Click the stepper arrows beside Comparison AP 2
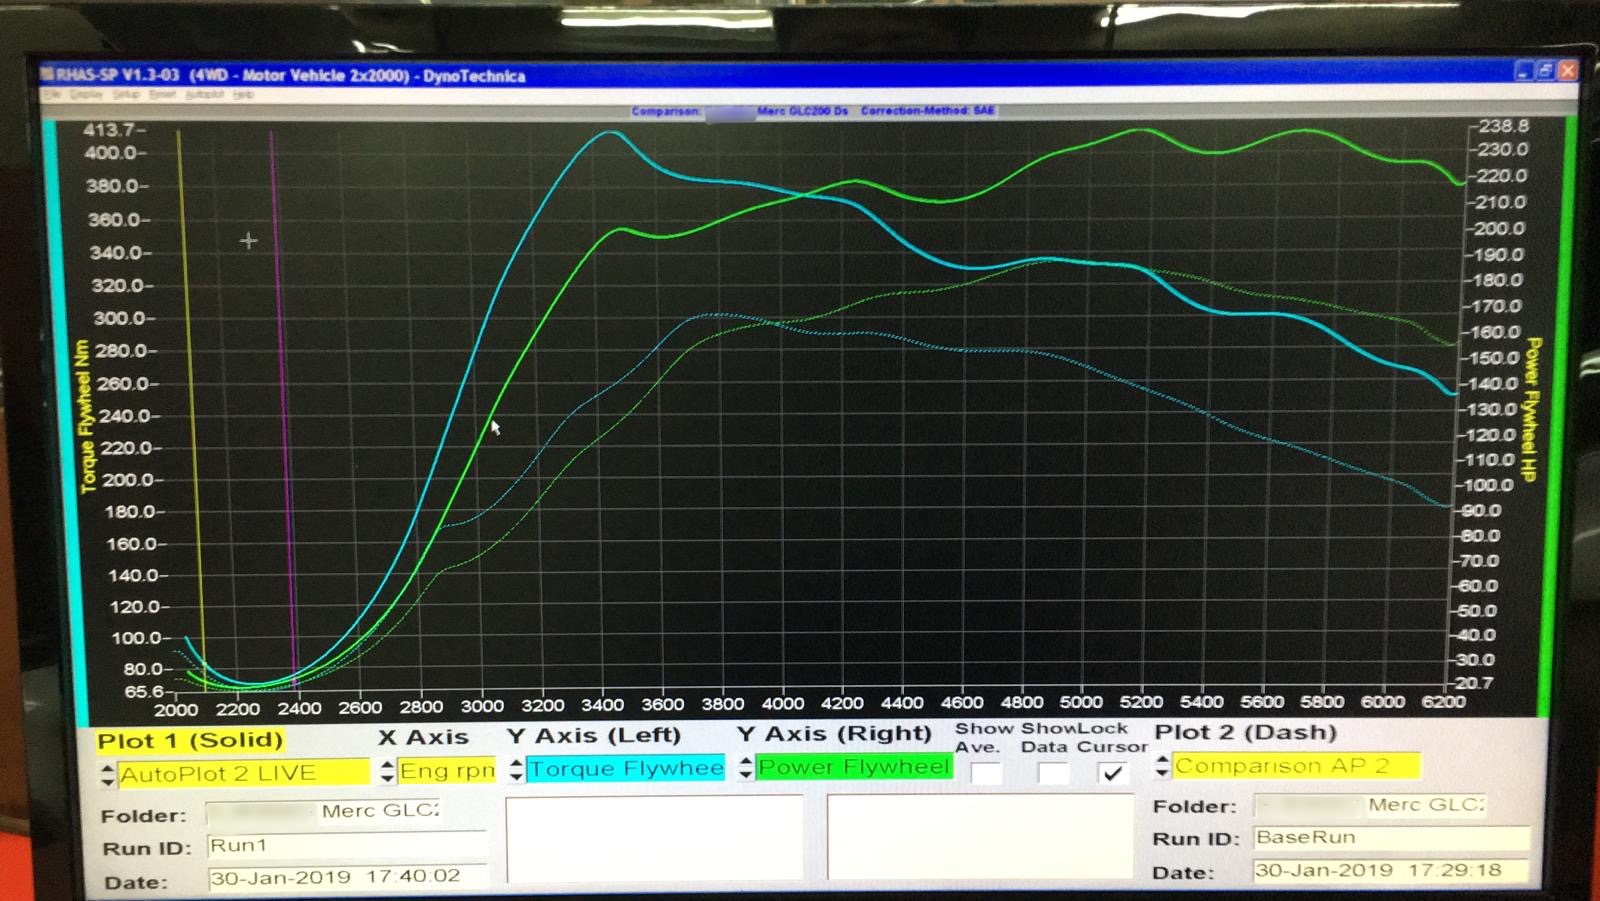The width and height of the screenshot is (1600, 901). click(x=1162, y=766)
